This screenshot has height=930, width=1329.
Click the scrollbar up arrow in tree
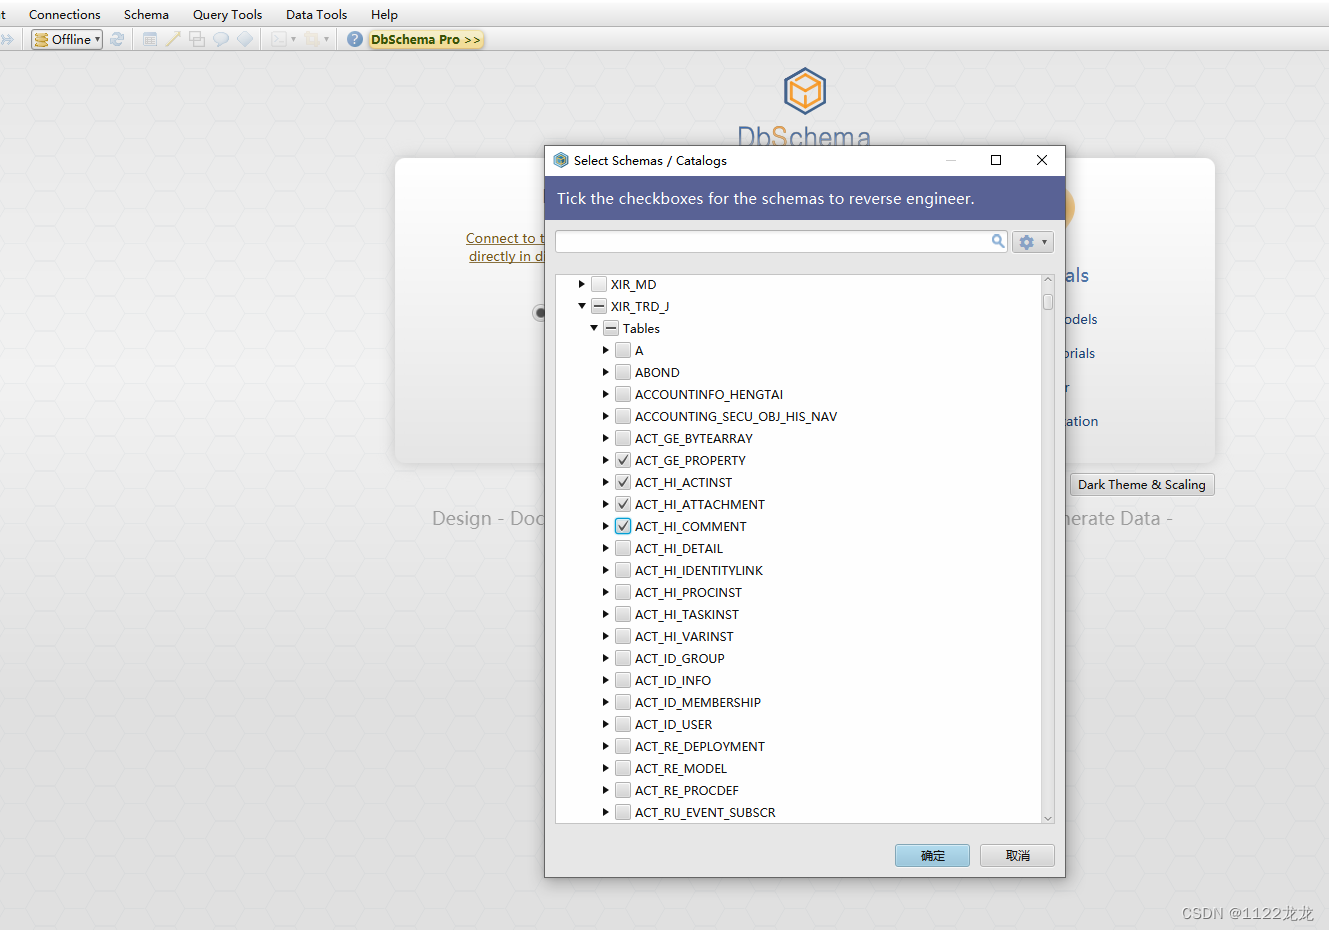click(1048, 280)
